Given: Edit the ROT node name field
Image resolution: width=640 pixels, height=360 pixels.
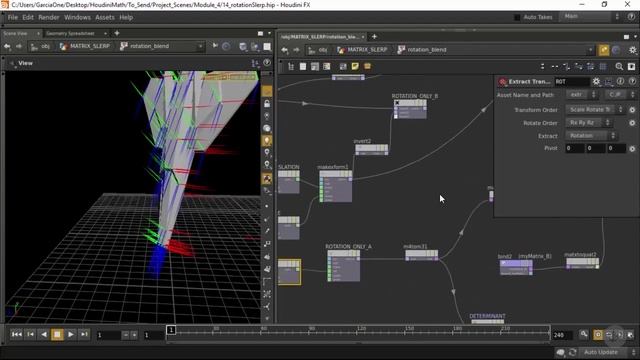Looking at the screenshot, I should pyautogui.click(x=572, y=82).
